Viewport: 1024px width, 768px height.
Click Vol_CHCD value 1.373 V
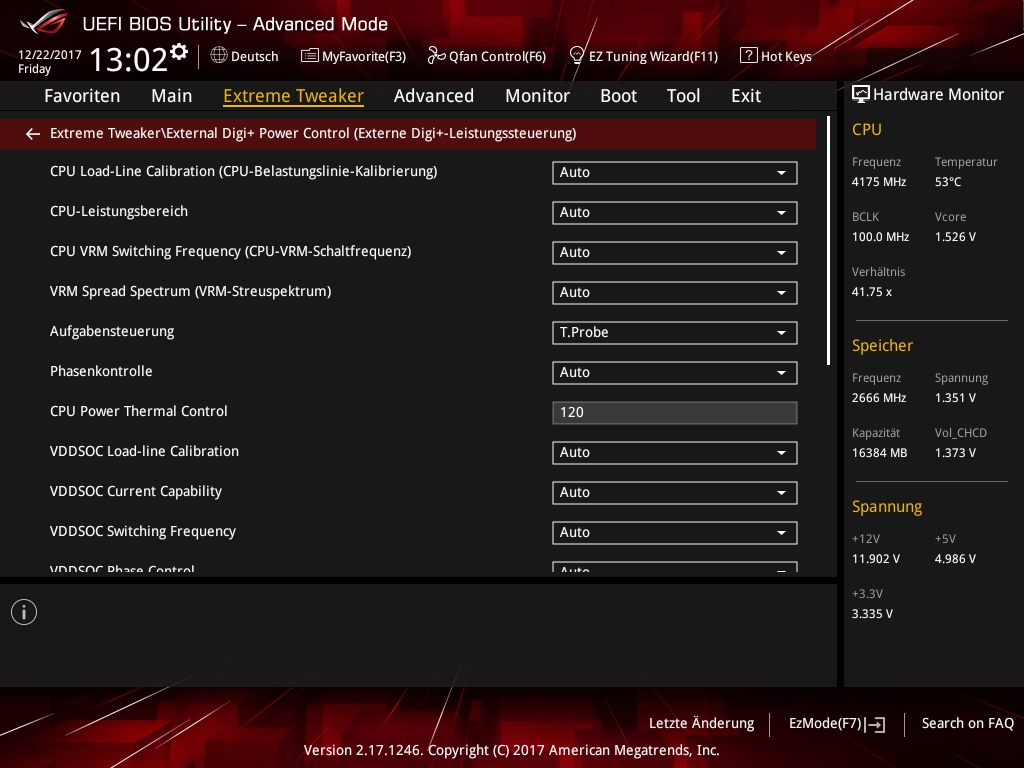tap(955, 453)
